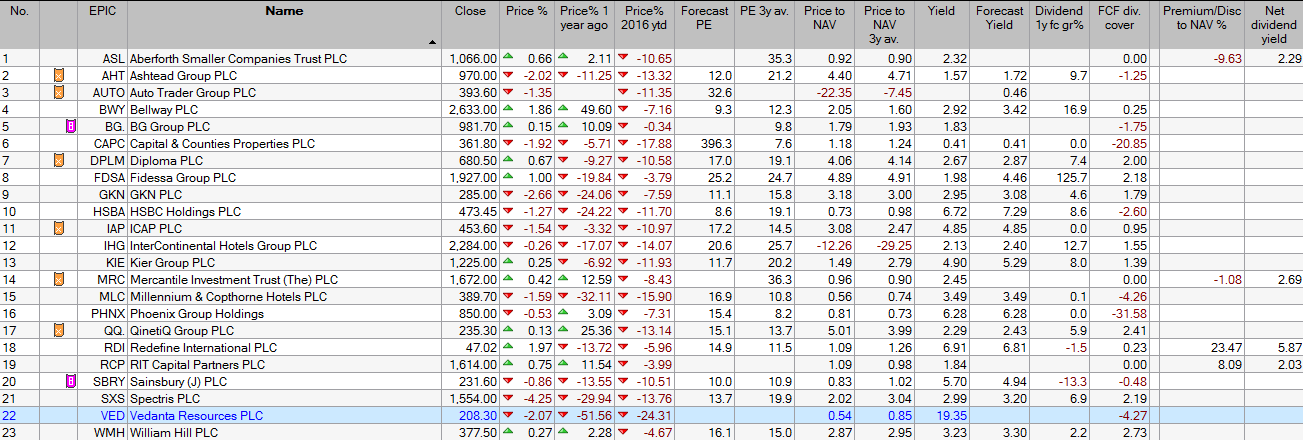Image resolution: width=1303 pixels, height=440 pixels.
Task: Click the WMH ticker cell
Action: (102, 433)
